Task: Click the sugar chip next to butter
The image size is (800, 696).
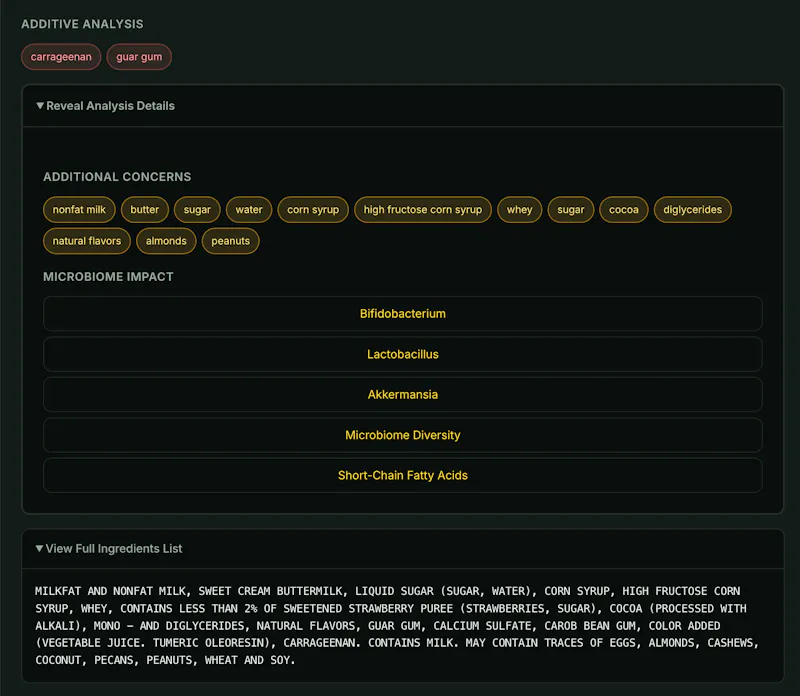Action: 197,210
